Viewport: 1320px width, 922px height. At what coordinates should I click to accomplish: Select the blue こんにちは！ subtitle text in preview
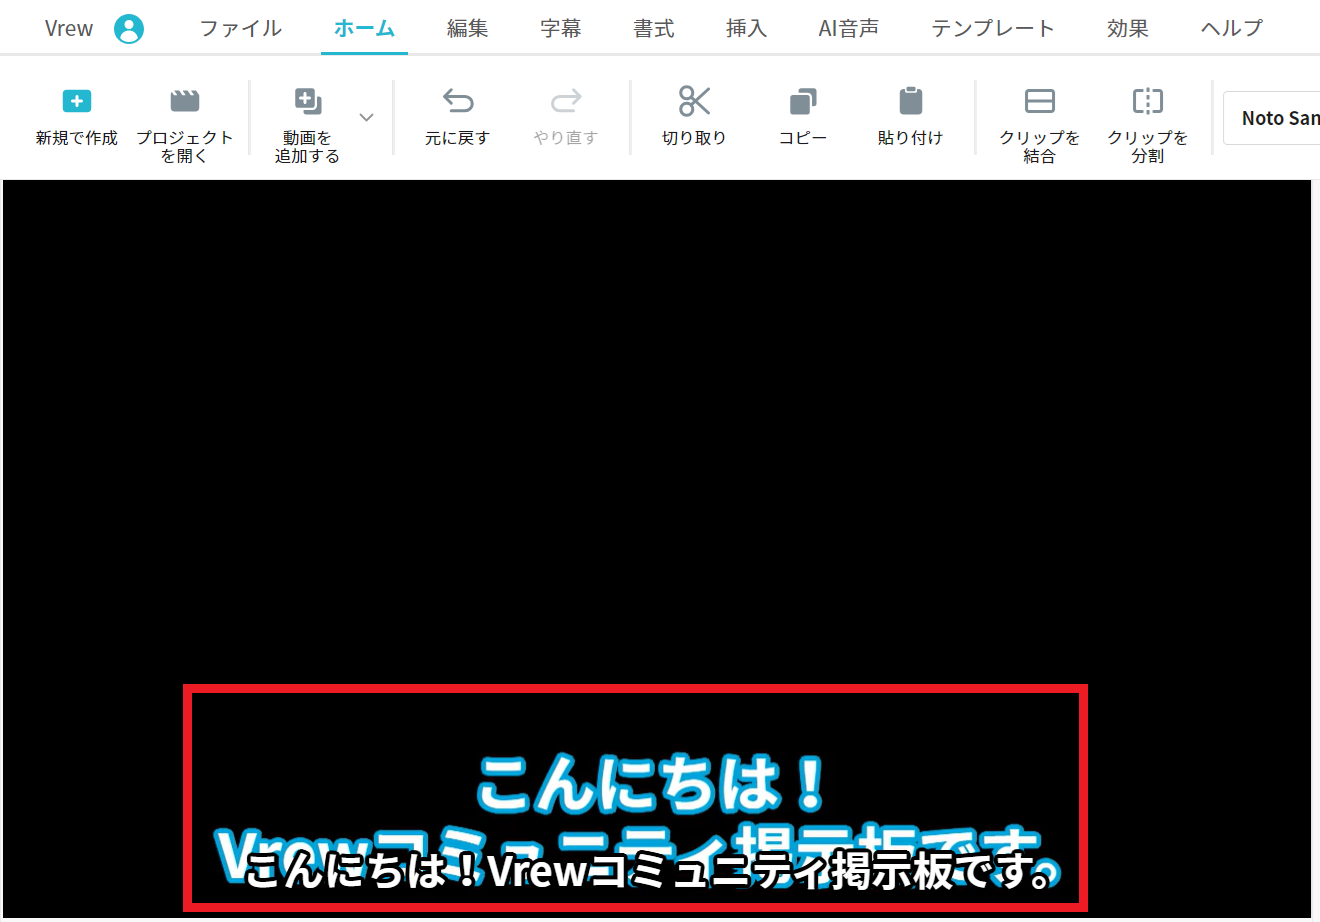pos(652,783)
